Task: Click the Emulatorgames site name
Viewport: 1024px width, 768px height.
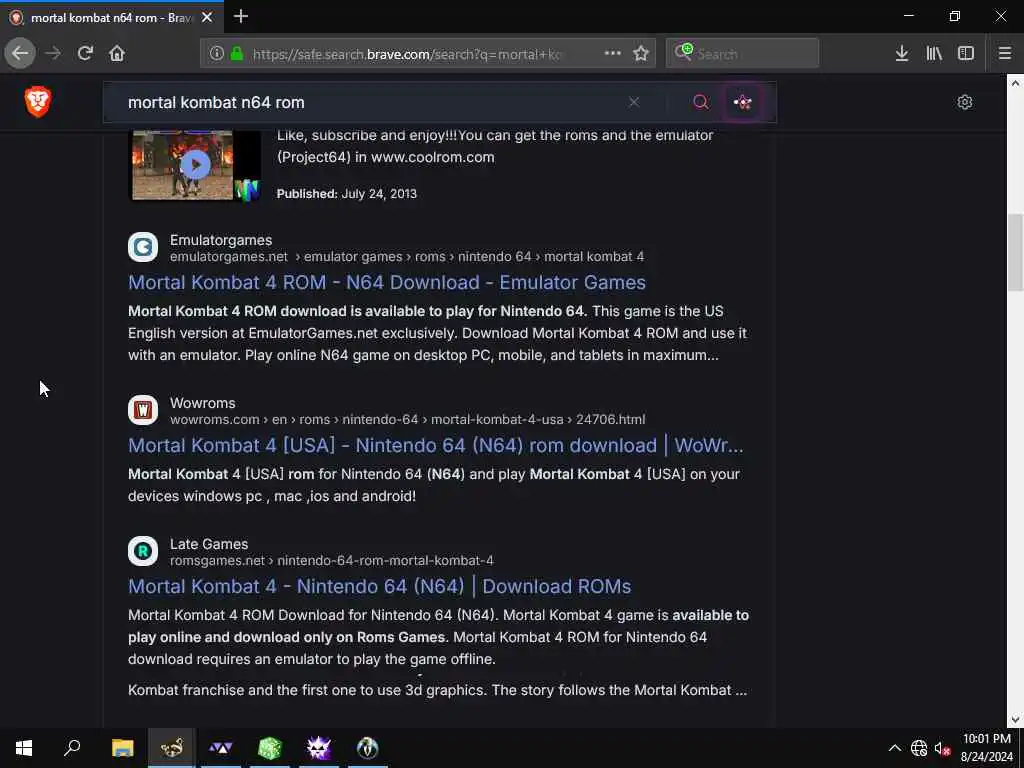Action: pos(221,240)
